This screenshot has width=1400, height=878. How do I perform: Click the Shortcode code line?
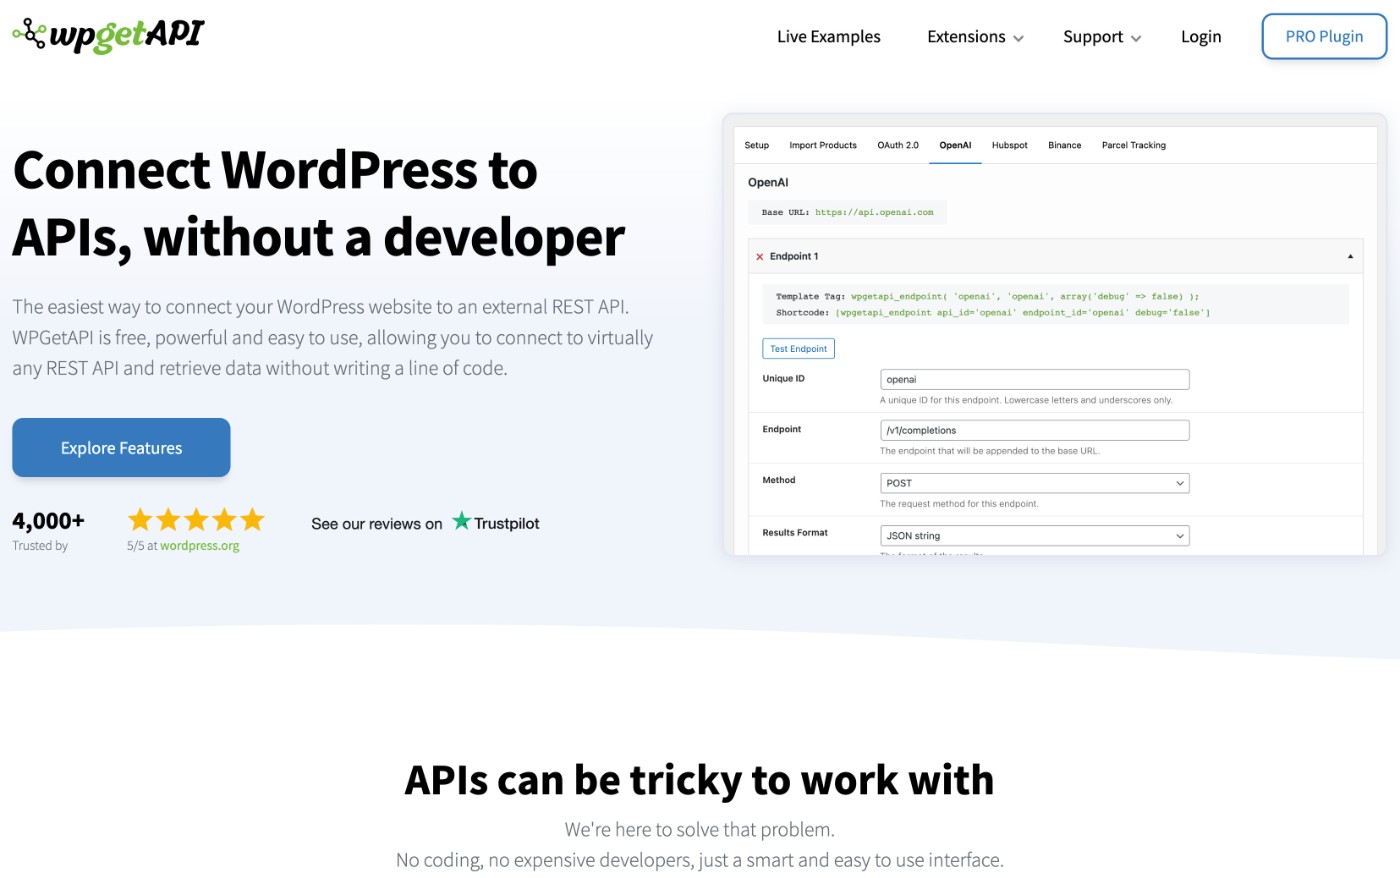click(x=993, y=313)
